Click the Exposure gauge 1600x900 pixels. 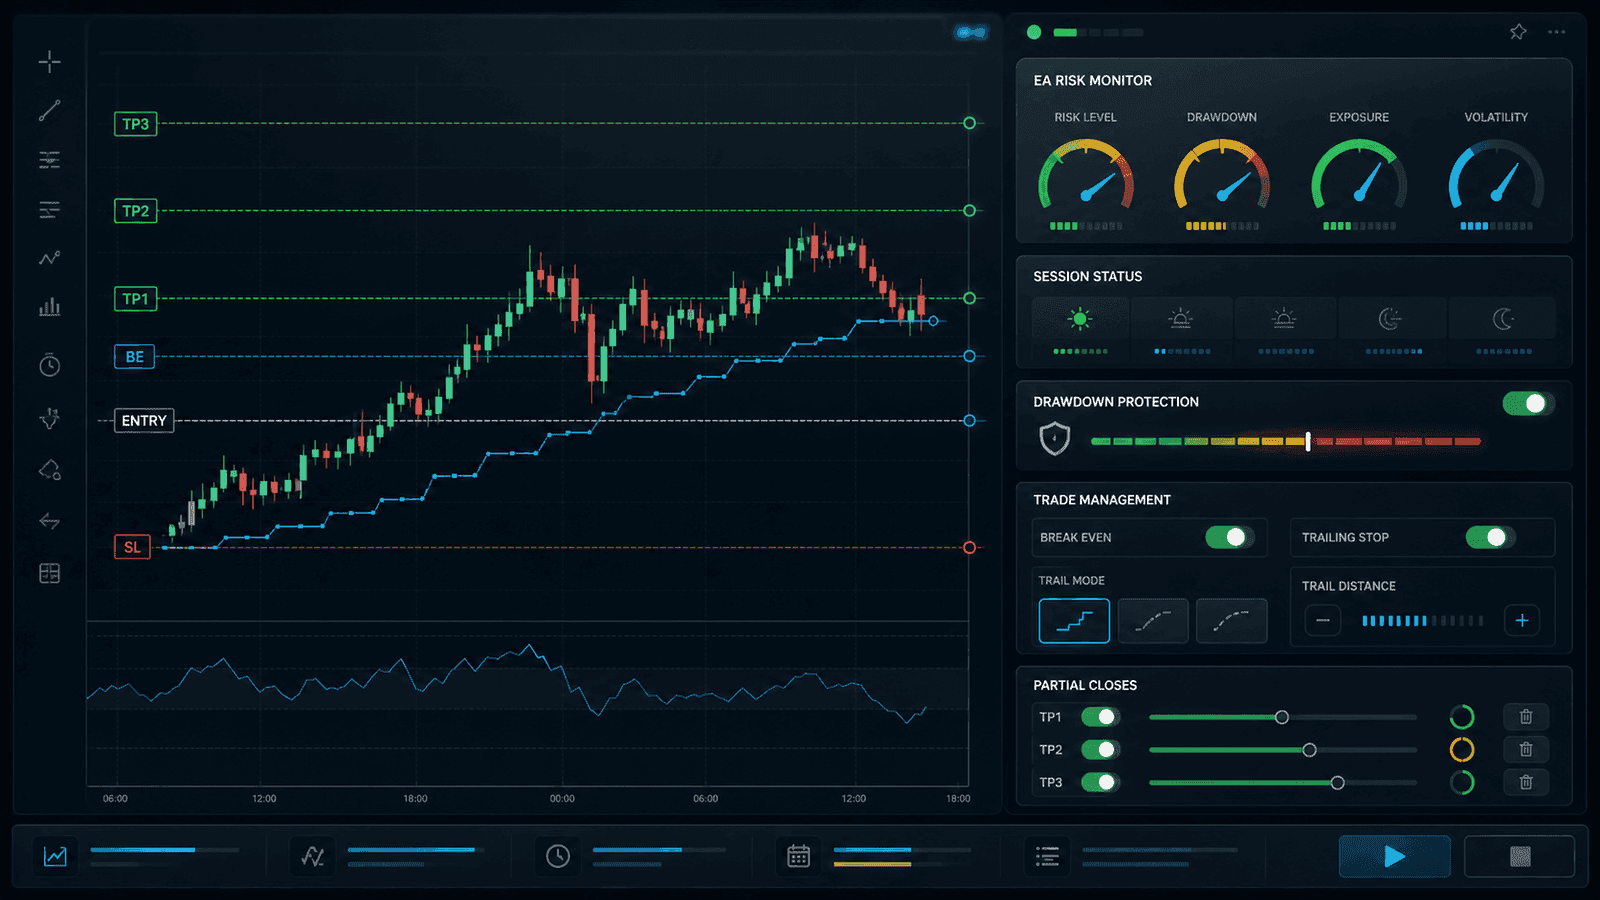pos(1359,174)
